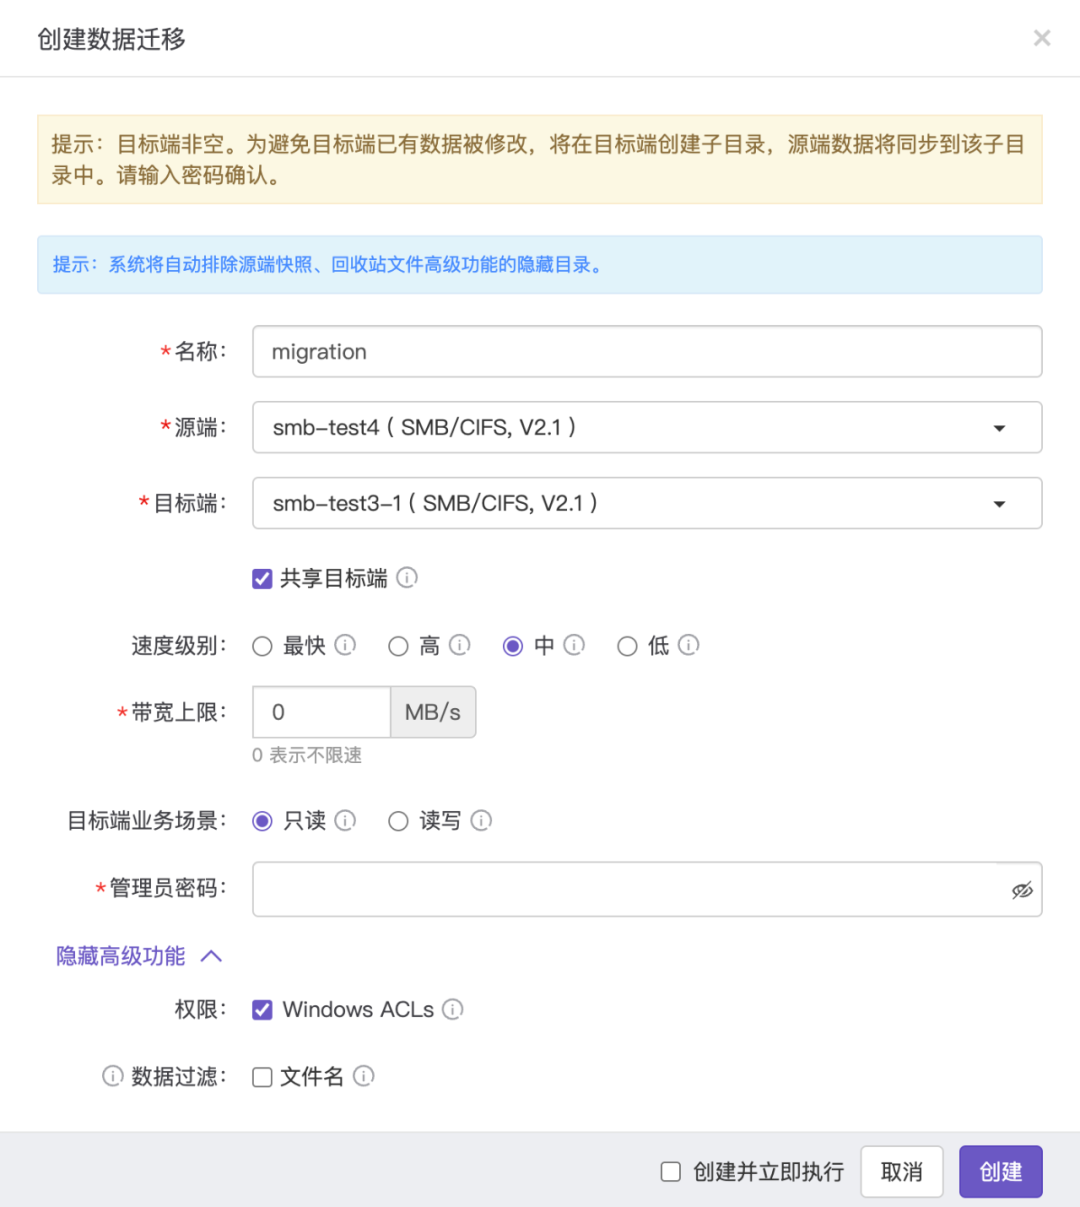Select the 高 speed radio button
Viewport: 1080px width, 1207px height.
(x=398, y=646)
